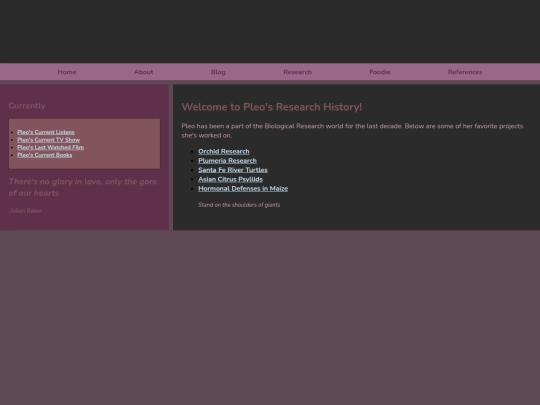Follow the Santa Fe River Turtles link

[x=233, y=170]
